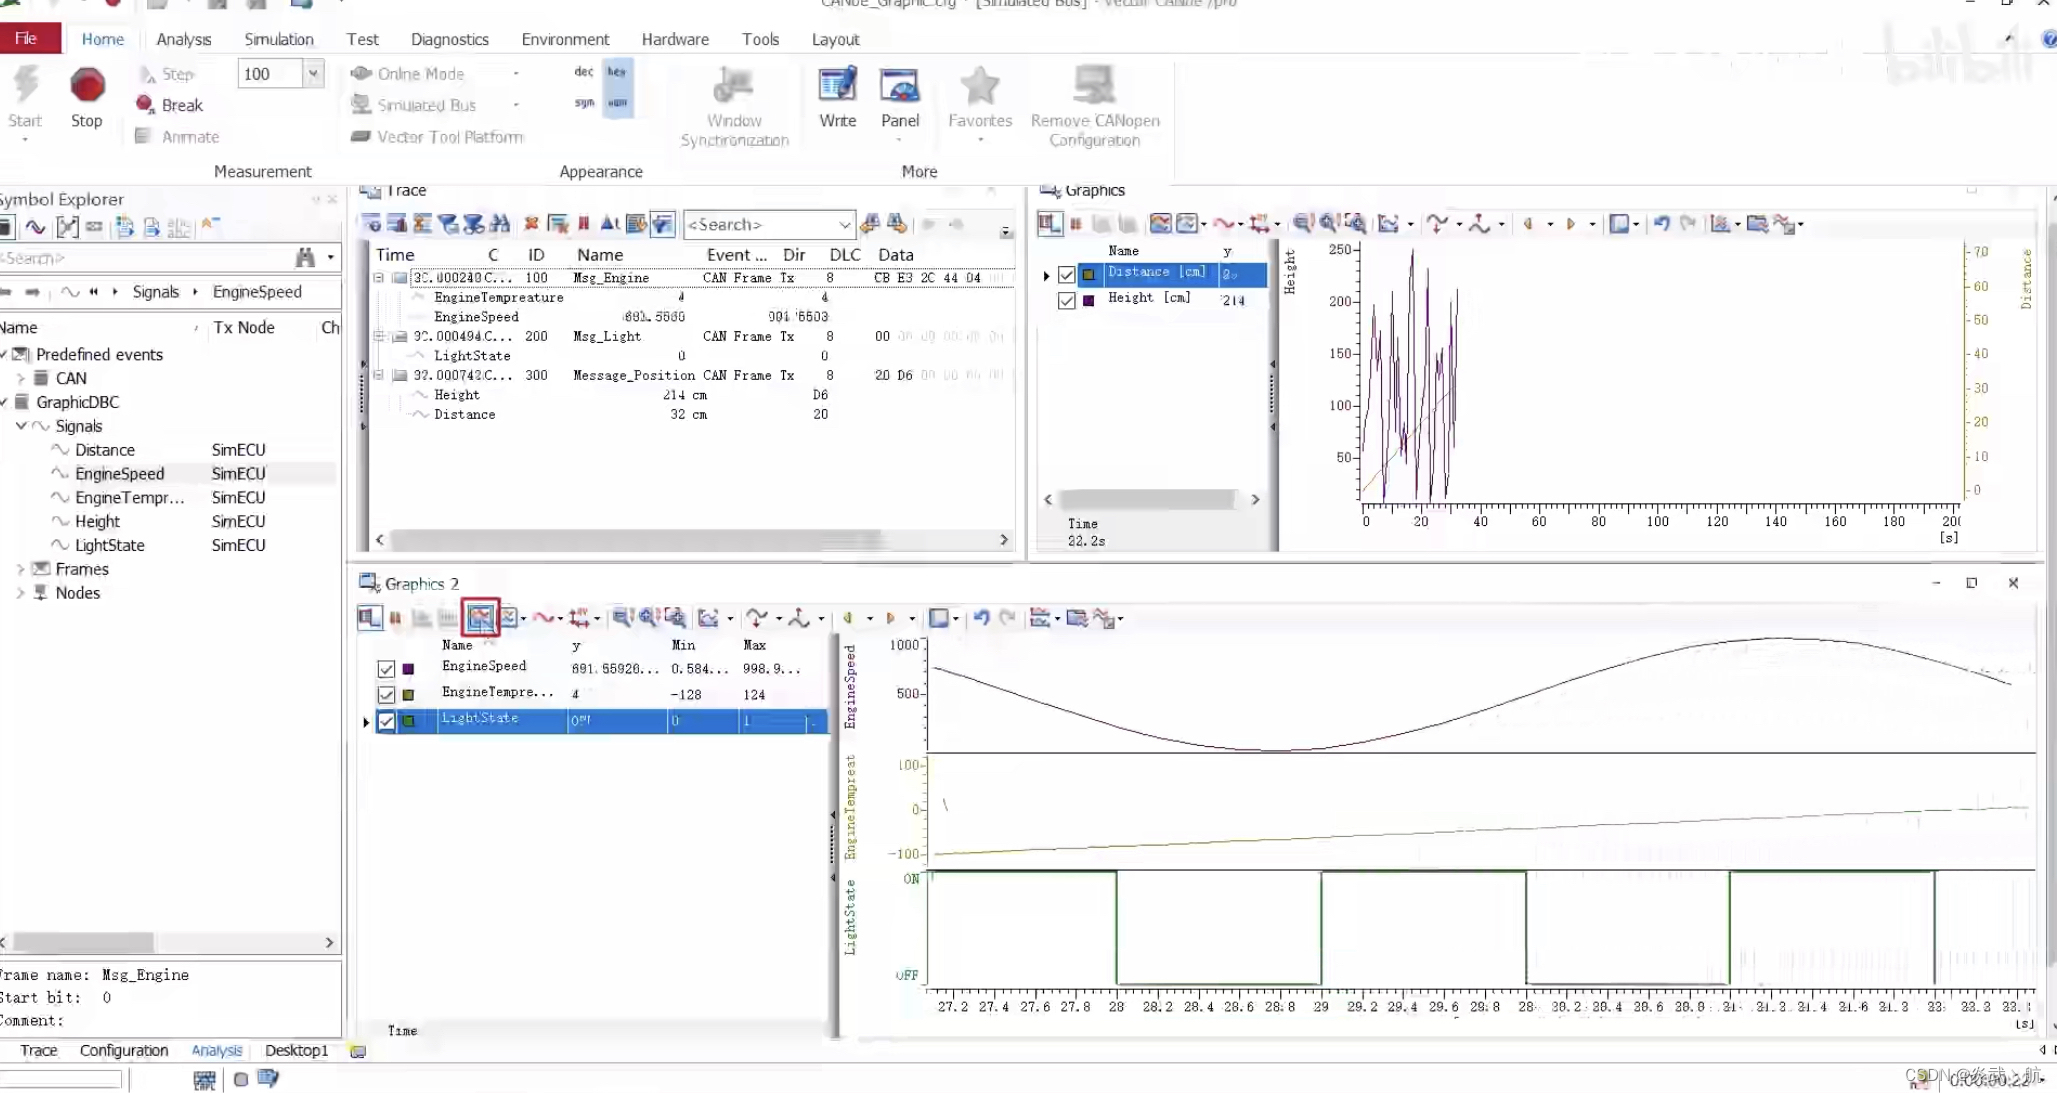Open the Diagnostics ribbon tab
Viewport: 2057px width, 1093px height.
(x=450, y=39)
